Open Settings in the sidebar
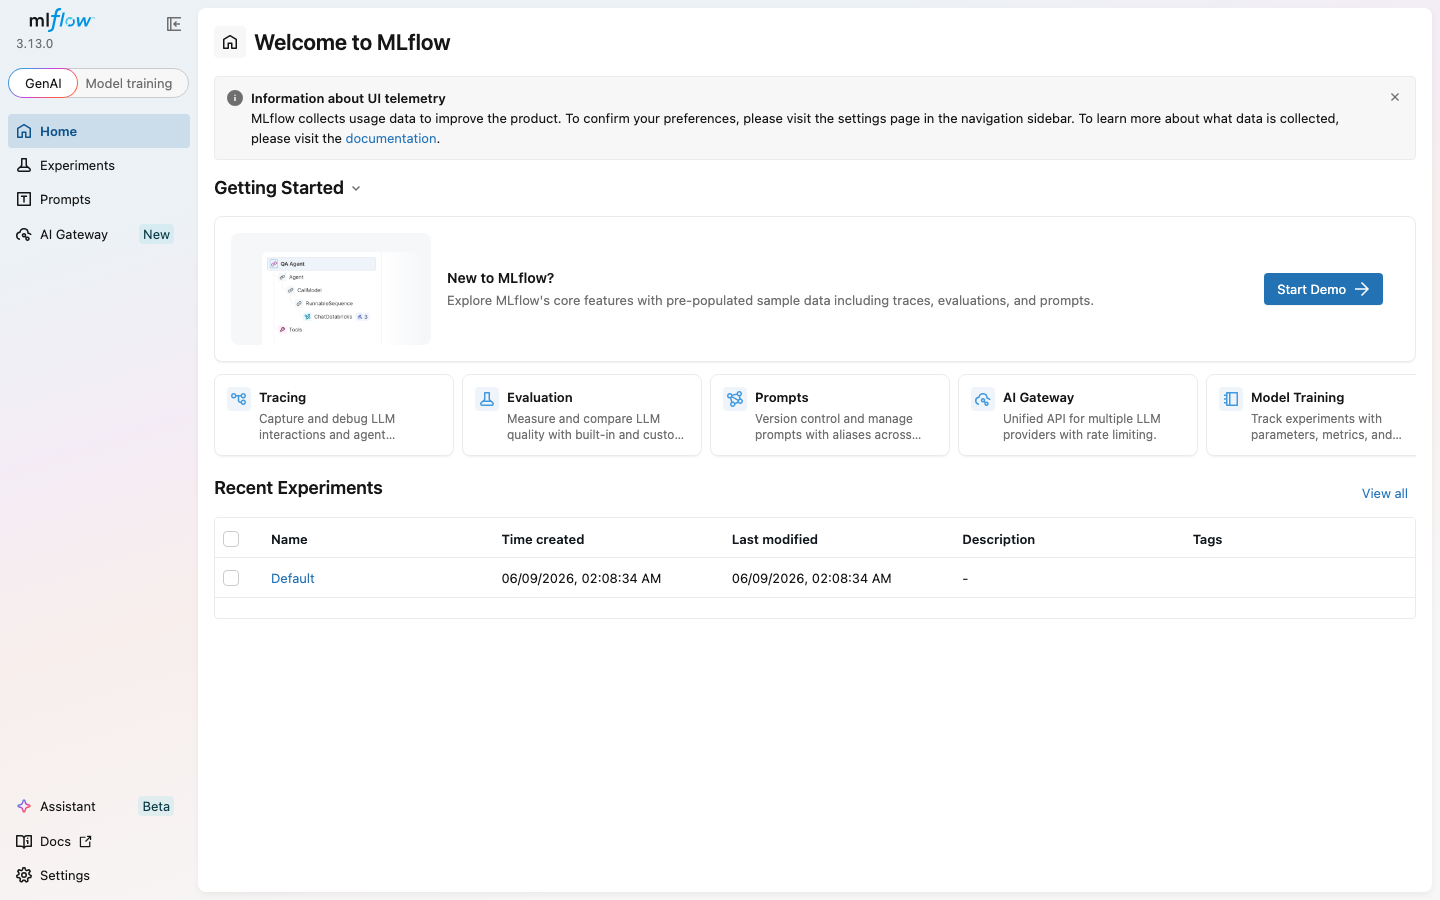This screenshot has width=1440, height=900. [x=99, y=875]
